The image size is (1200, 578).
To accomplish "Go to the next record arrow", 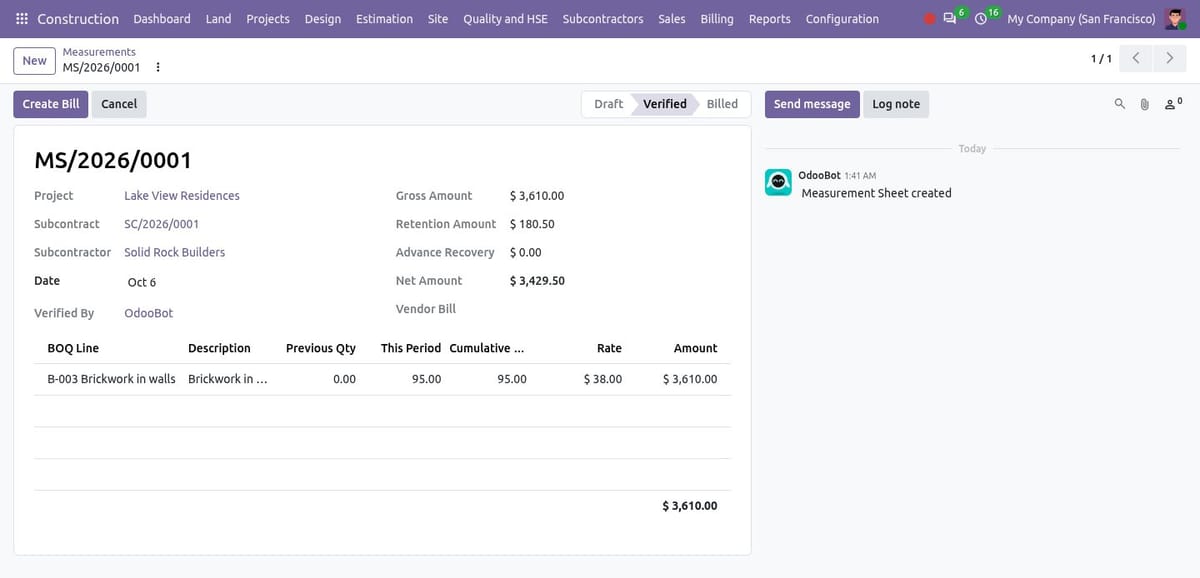I will click(x=1169, y=58).
